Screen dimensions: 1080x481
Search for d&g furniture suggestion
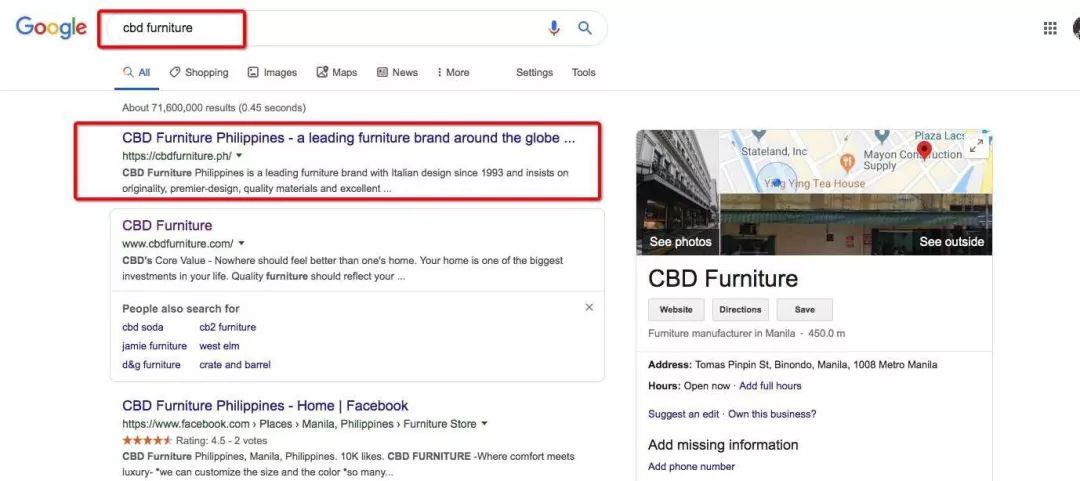coord(152,365)
